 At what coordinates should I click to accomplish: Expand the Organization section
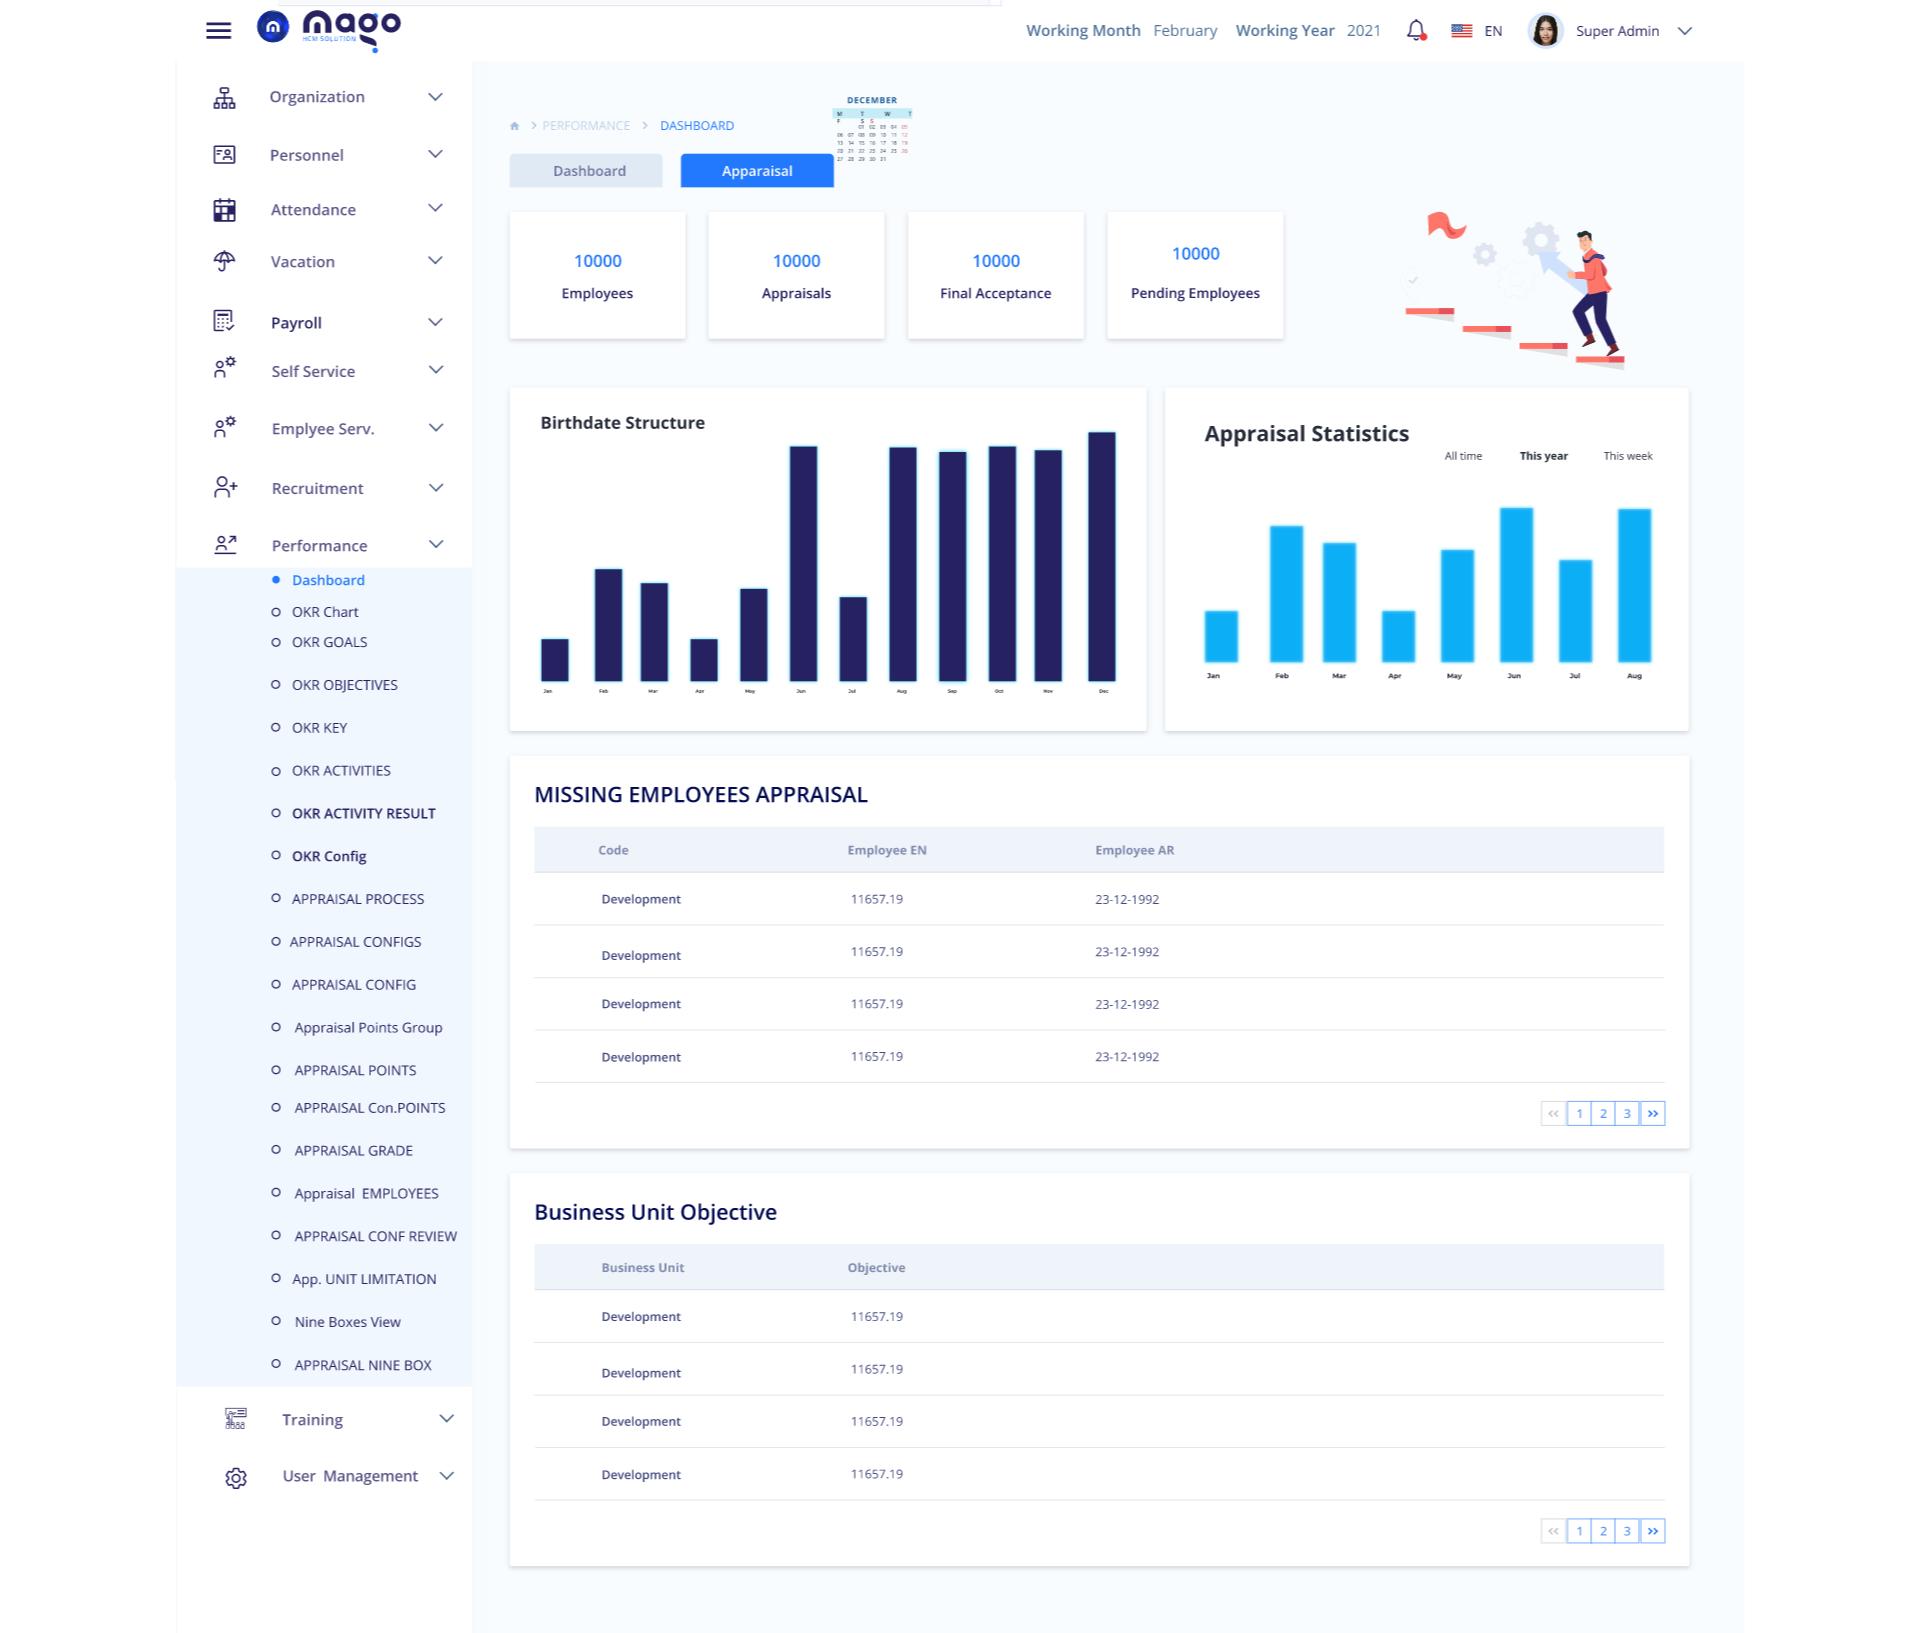(x=316, y=96)
